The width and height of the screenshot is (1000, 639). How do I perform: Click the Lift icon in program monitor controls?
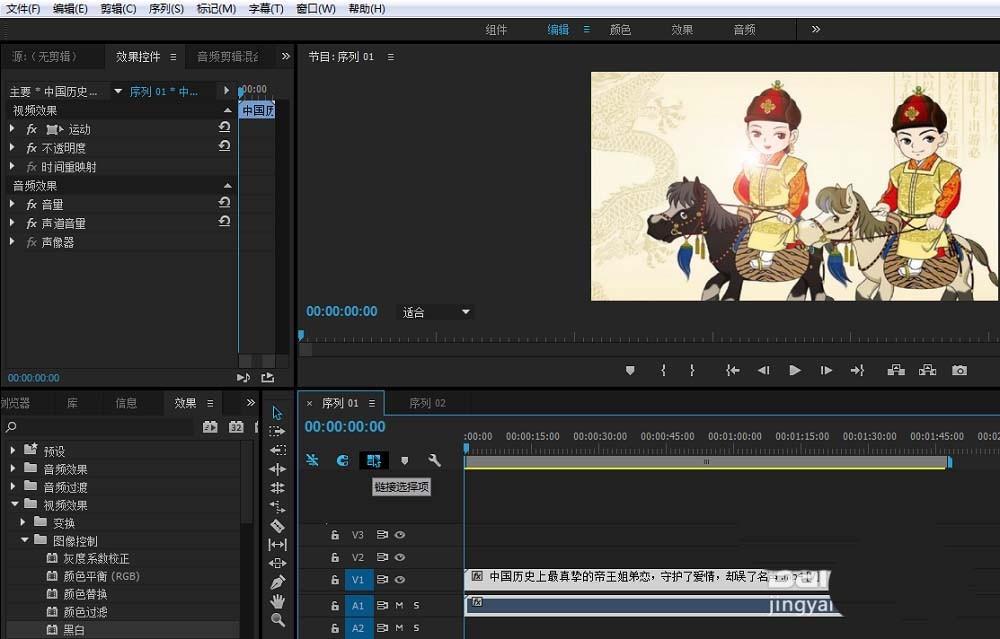895,370
